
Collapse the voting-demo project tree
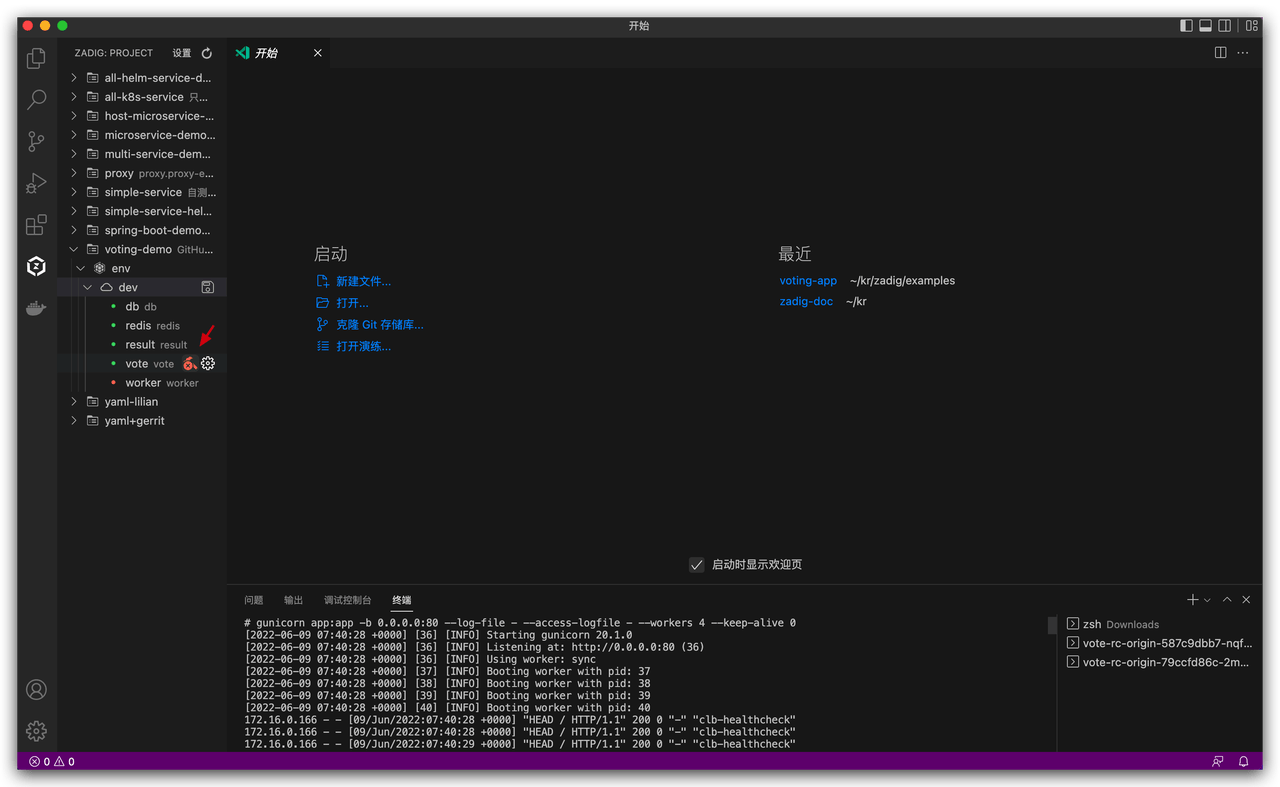(73, 248)
